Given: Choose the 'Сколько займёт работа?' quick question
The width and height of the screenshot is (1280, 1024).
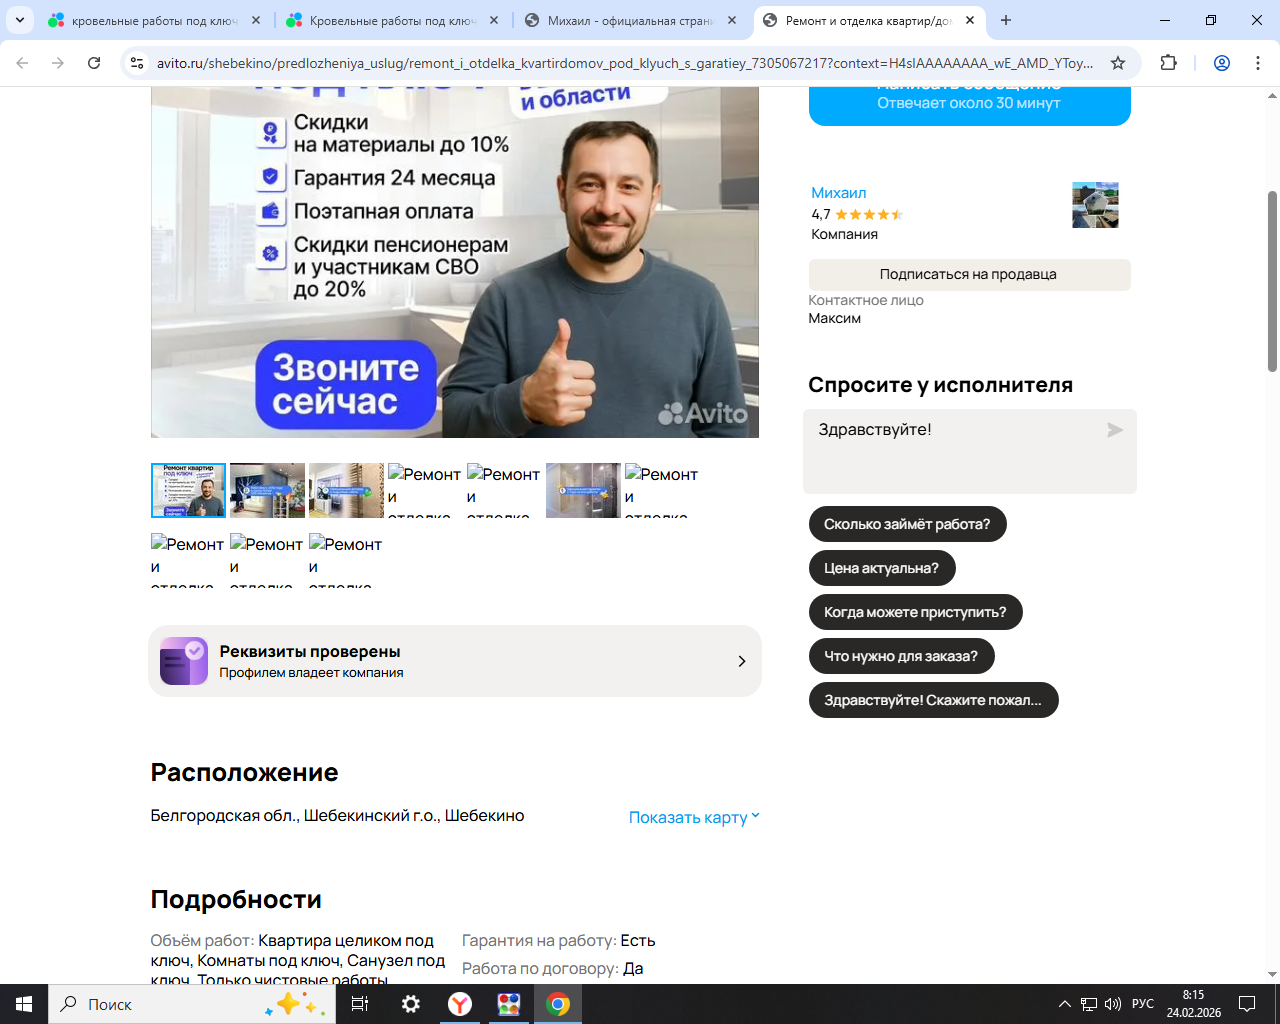Looking at the screenshot, I should [x=907, y=524].
